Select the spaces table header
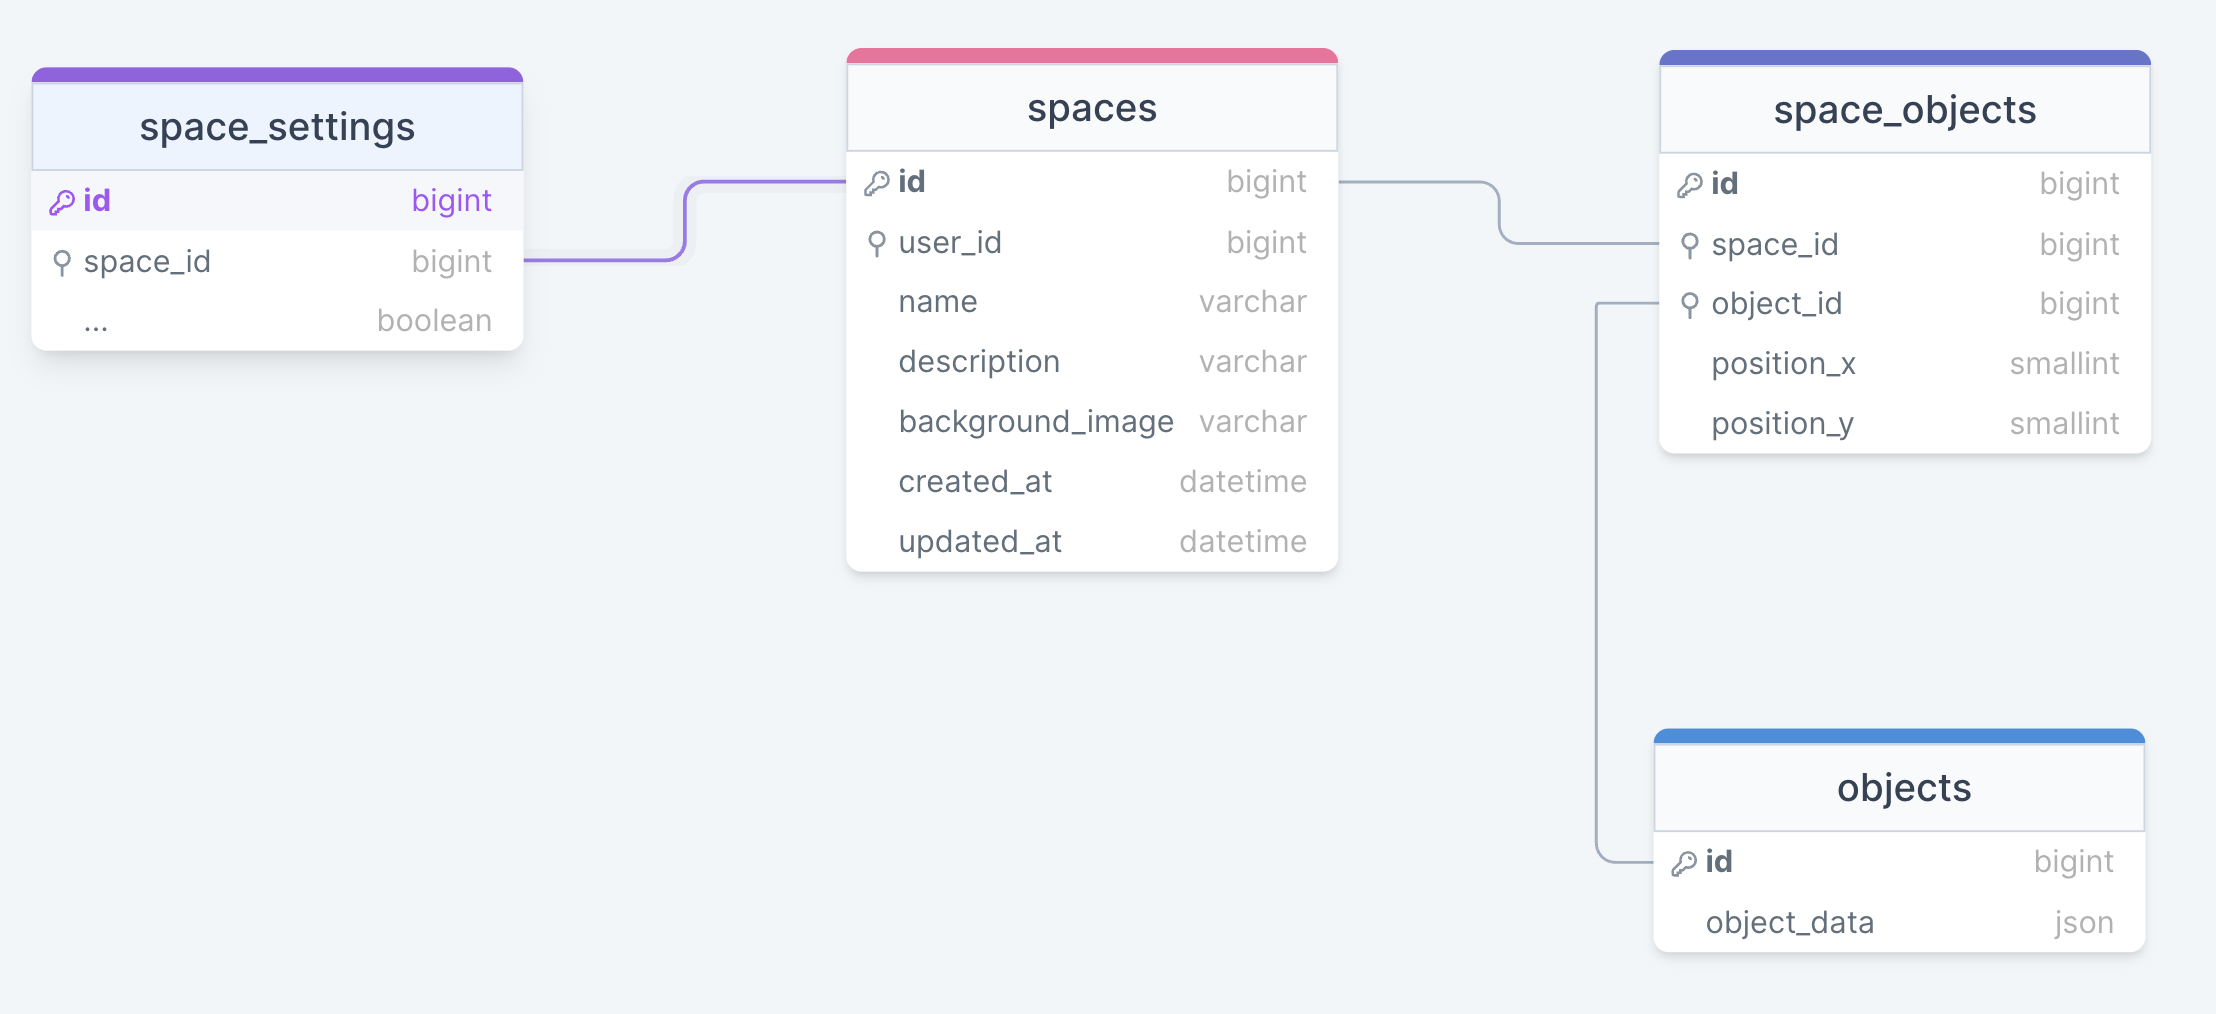The width and height of the screenshot is (2216, 1014). pyautogui.click(x=1092, y=108)
